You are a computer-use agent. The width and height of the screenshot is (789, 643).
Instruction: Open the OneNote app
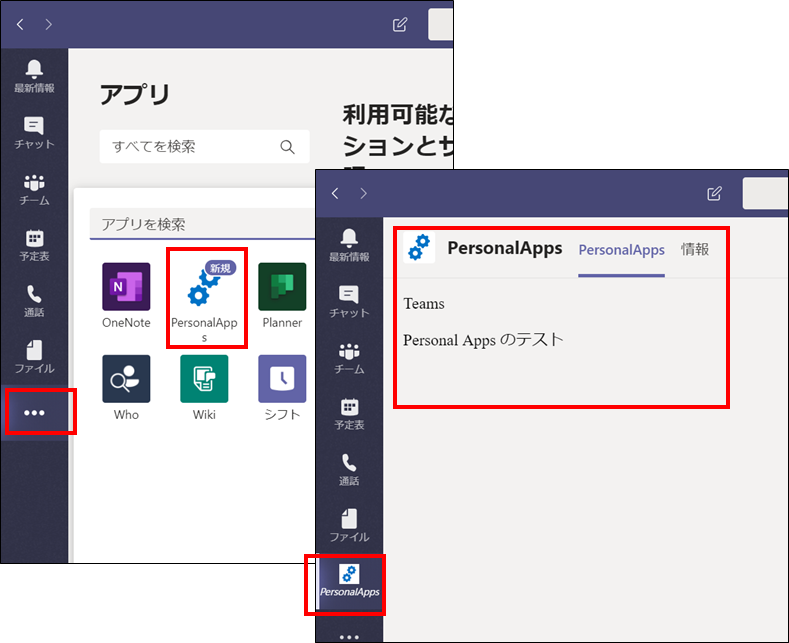coord(126,296)
